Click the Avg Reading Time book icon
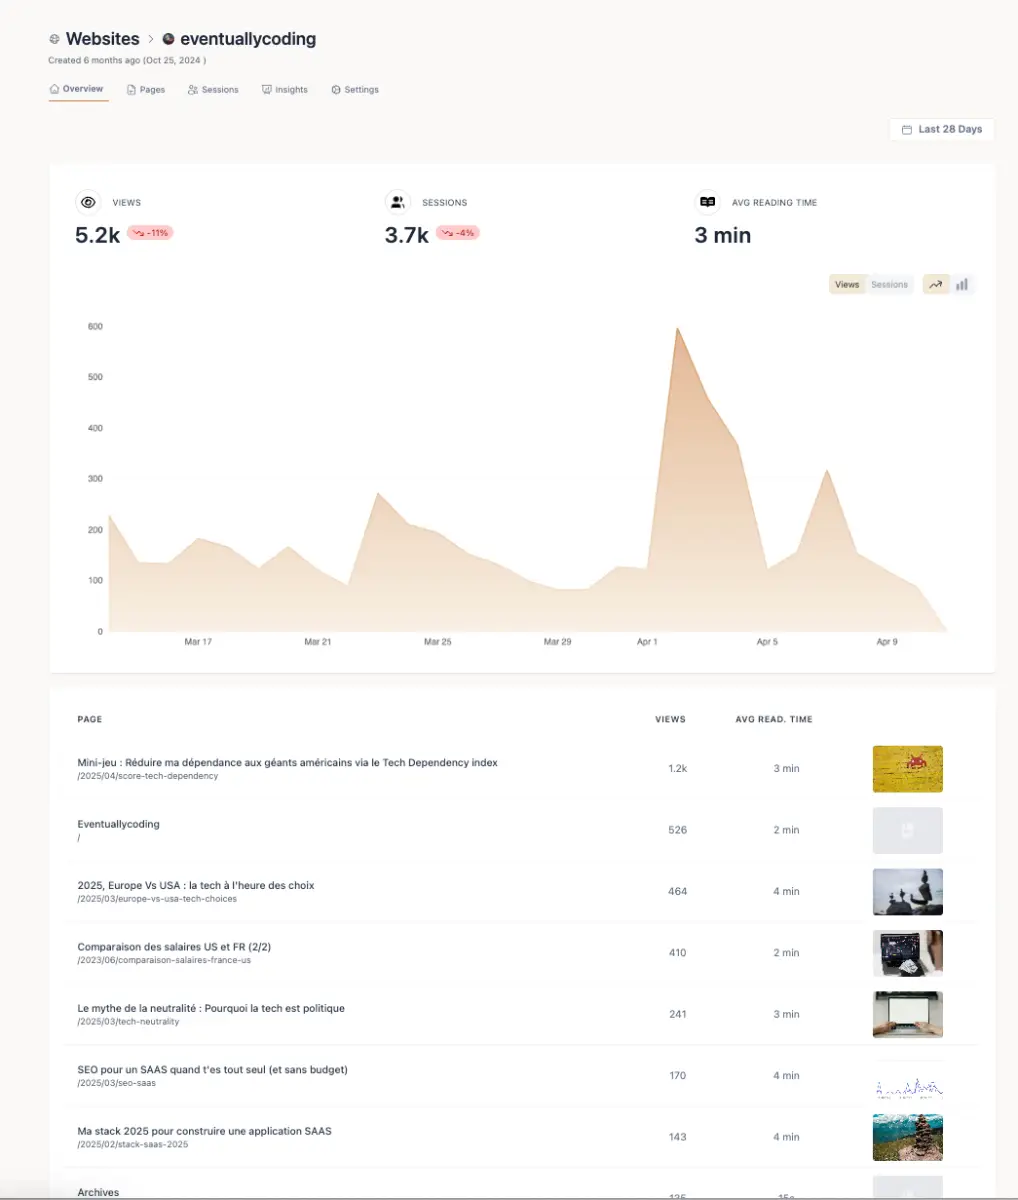The image size is (1018, 1200). (x=707, y=202)
